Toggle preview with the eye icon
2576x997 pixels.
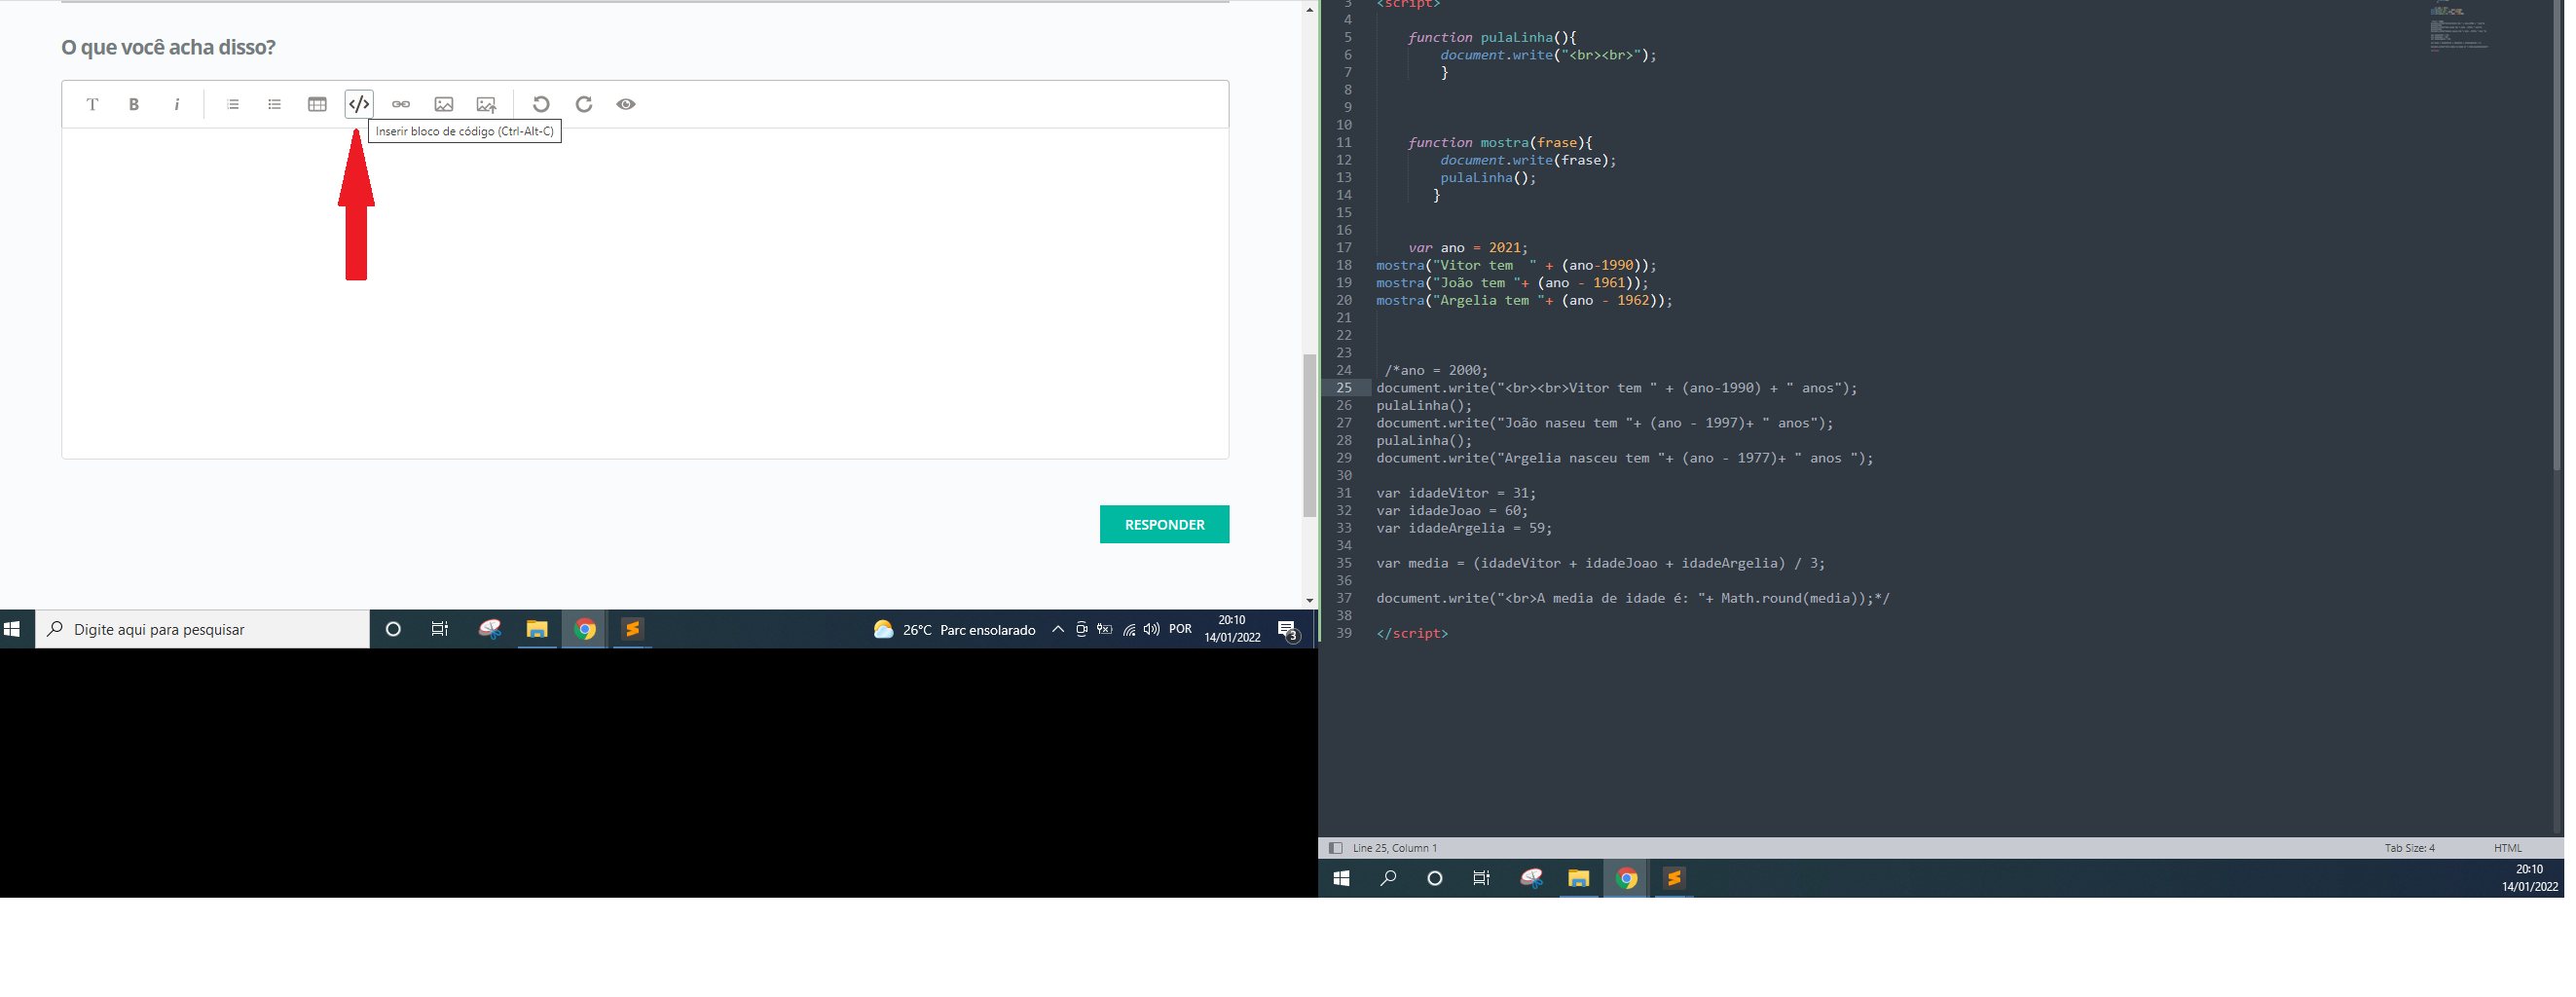point(626,104)
